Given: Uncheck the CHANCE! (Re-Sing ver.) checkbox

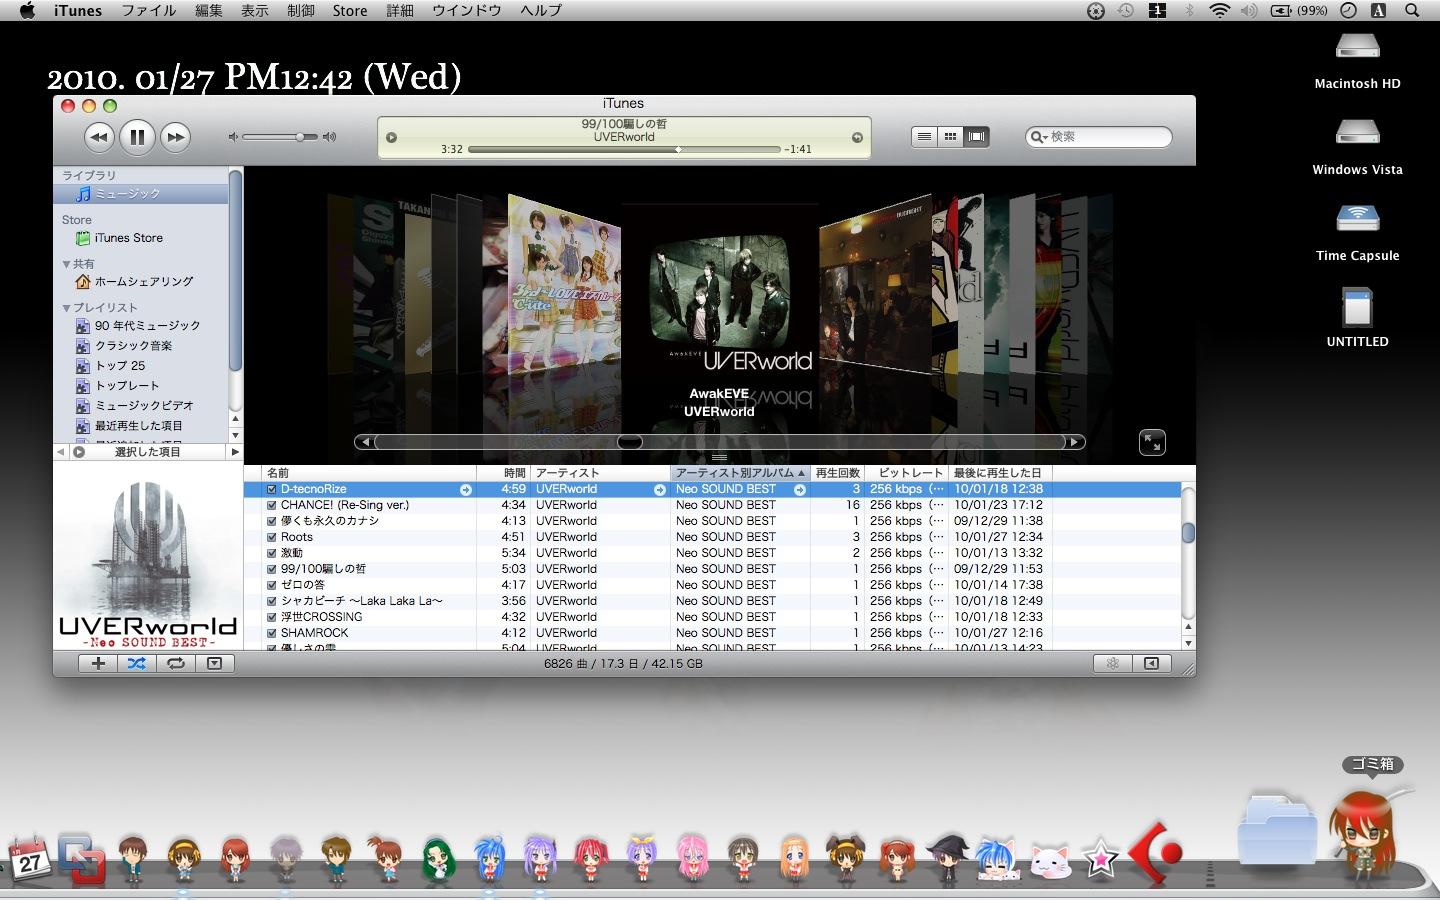Looking at the screenshot, I should coord(271,505).
